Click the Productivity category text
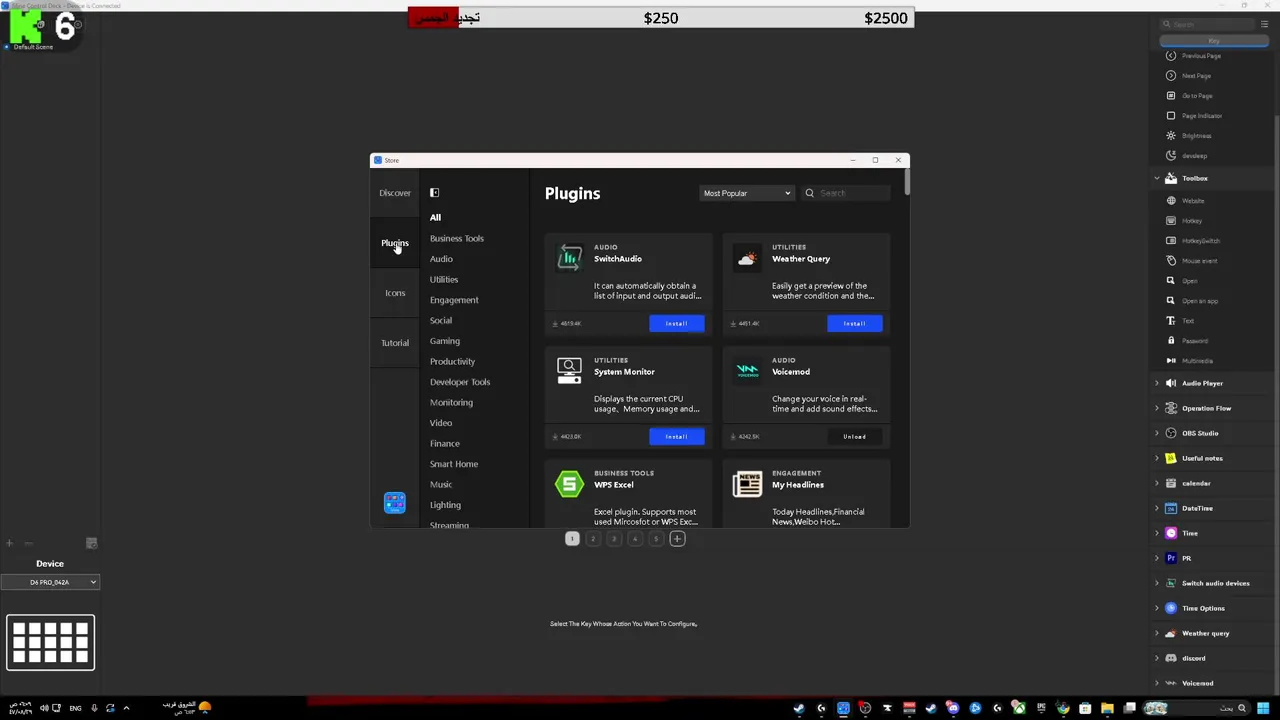Viewport: 1280px width, 720px height. (452, 361)
